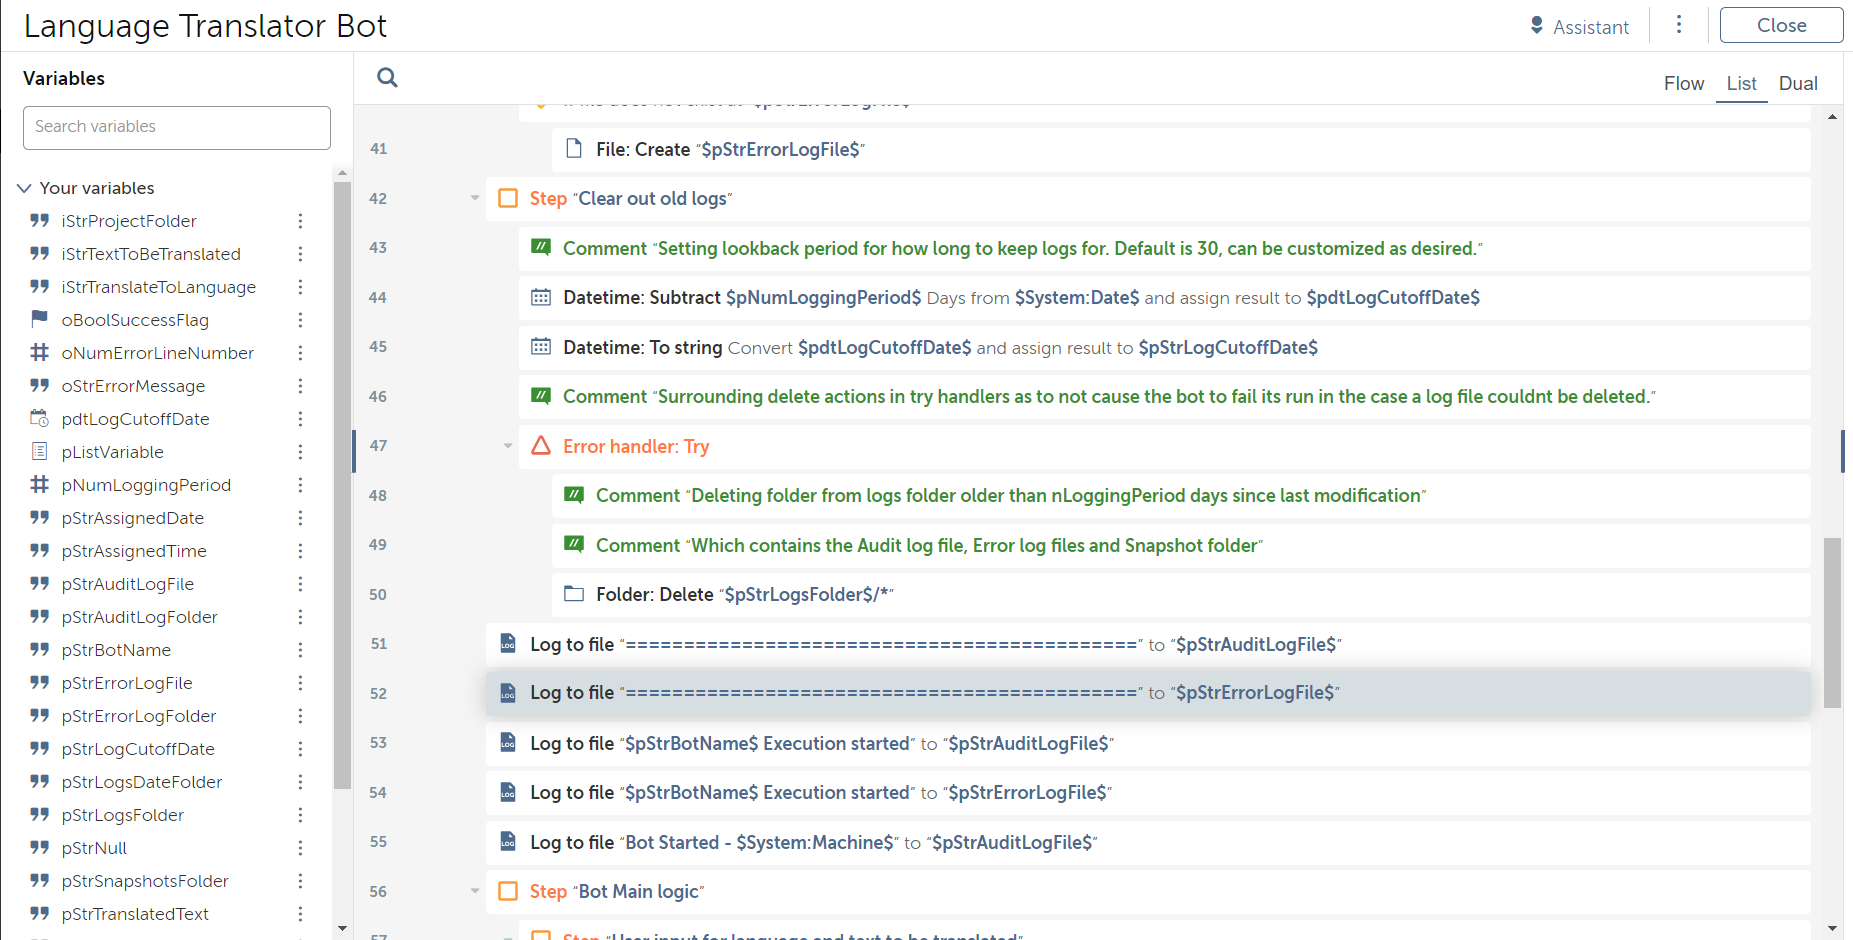
Task: Open the Assistant panel
Action: coord(1580,27)
